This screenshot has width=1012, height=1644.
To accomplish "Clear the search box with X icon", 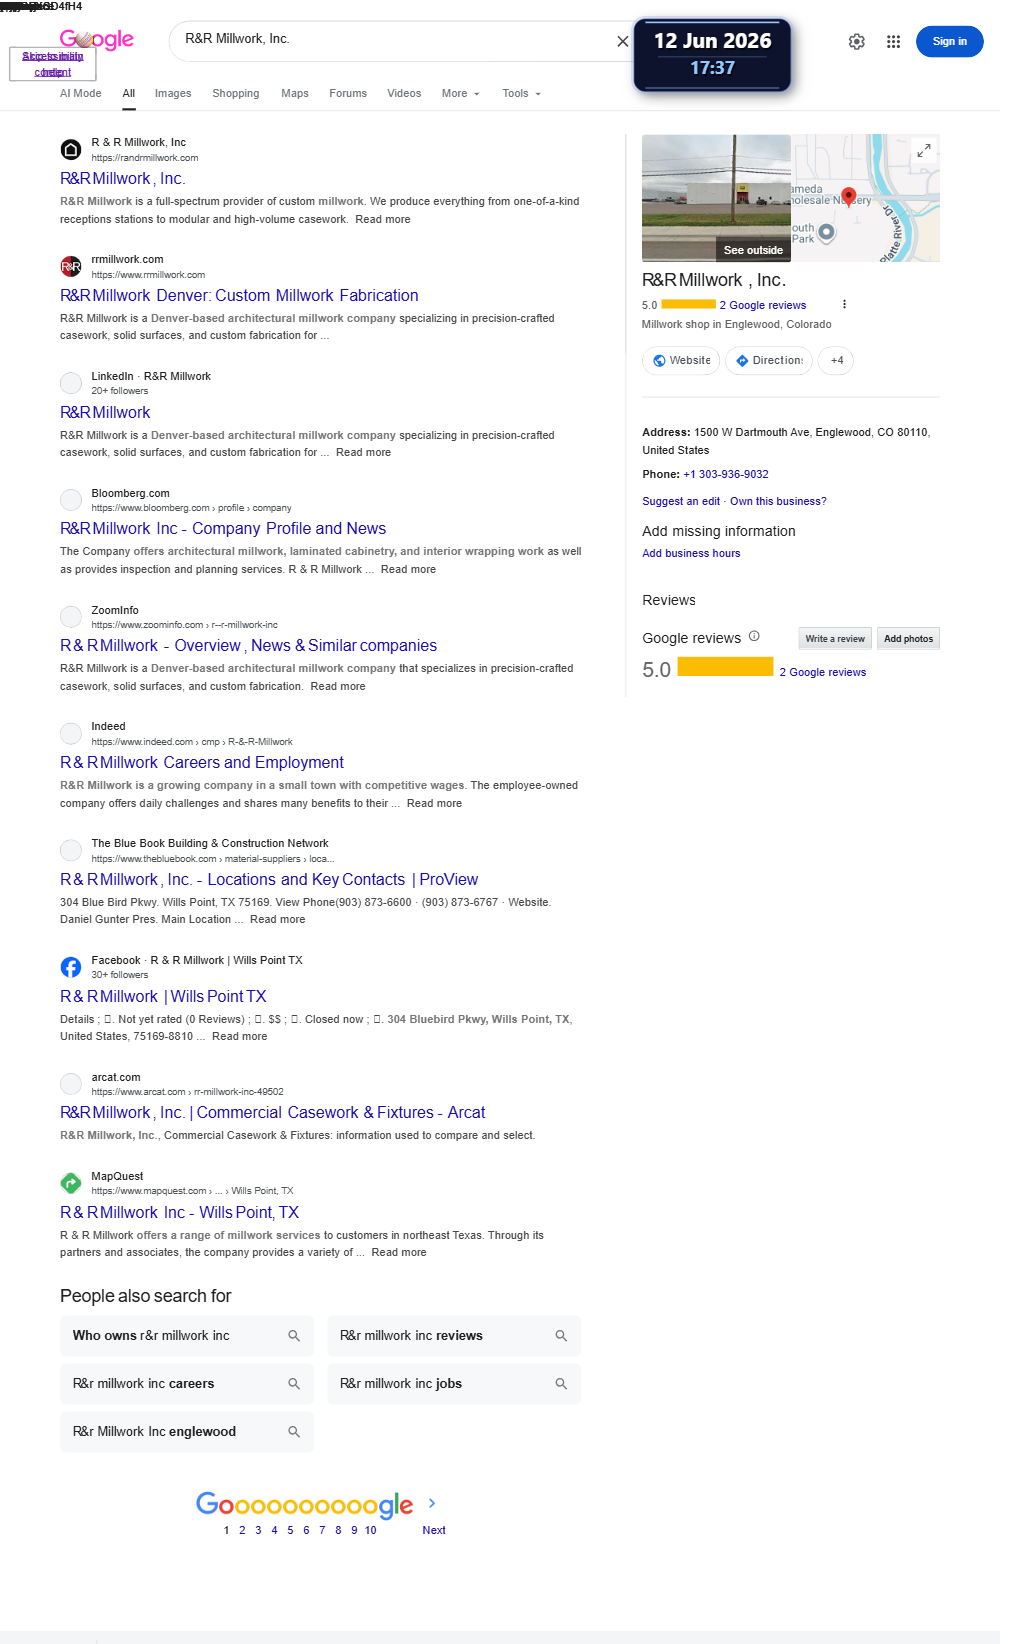I will (x=623, y=41).
